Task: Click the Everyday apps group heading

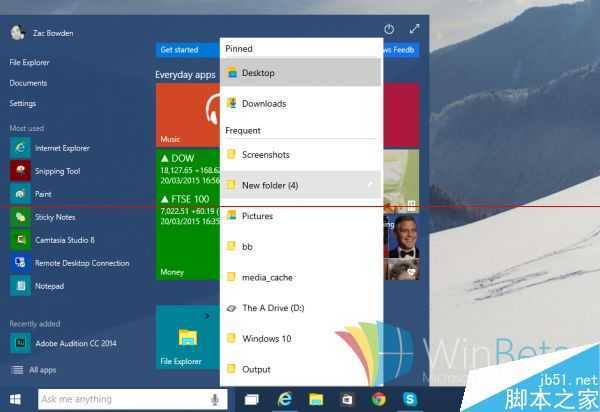Action: [185, 75]
